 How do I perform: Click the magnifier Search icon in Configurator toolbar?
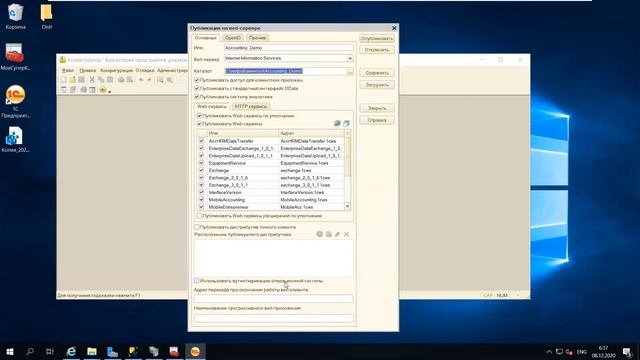pyautogui.click(x=170, y=80)
